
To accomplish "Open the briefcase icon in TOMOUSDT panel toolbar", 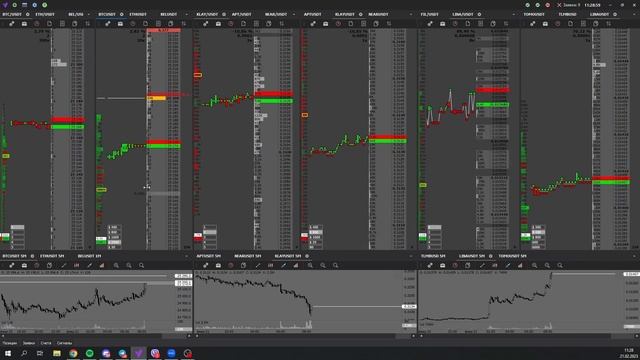I will pyautogui.click(x=545, y=24).
